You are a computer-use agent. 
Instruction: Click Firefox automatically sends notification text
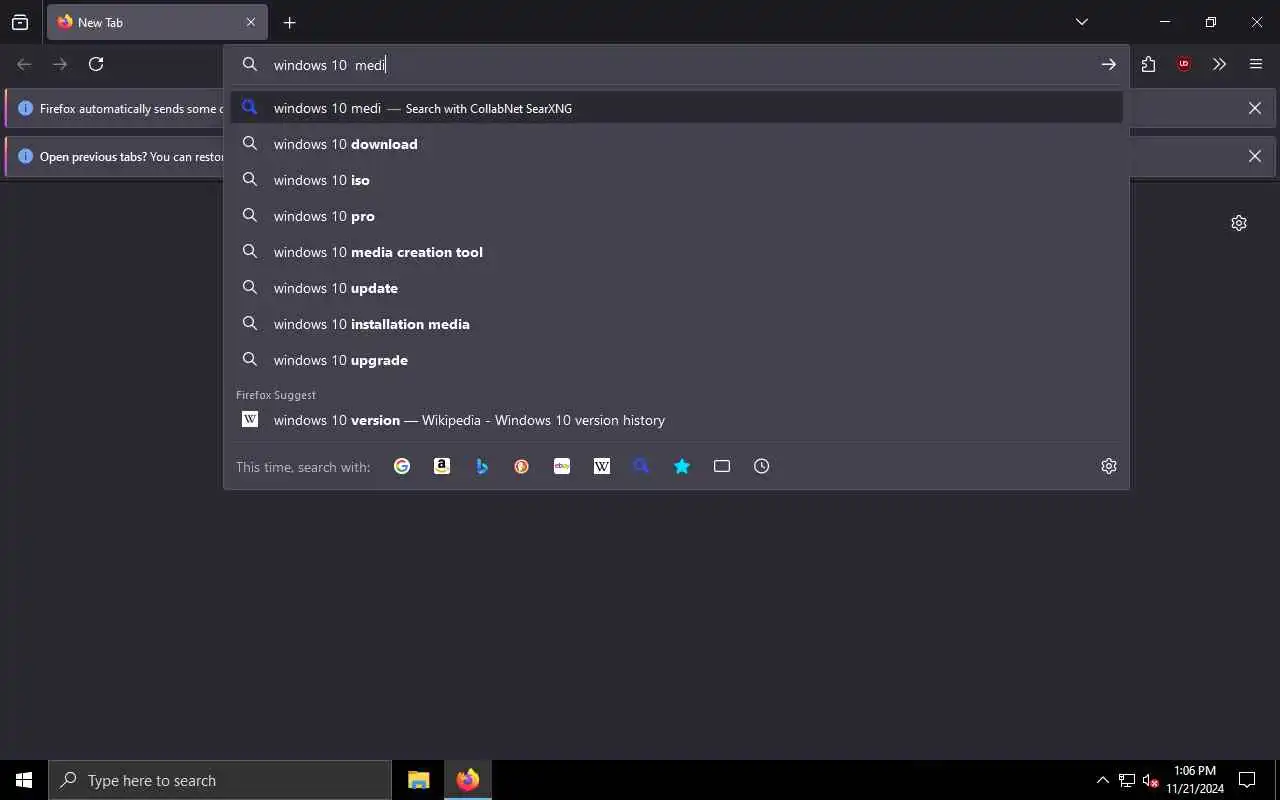[131, 108]
